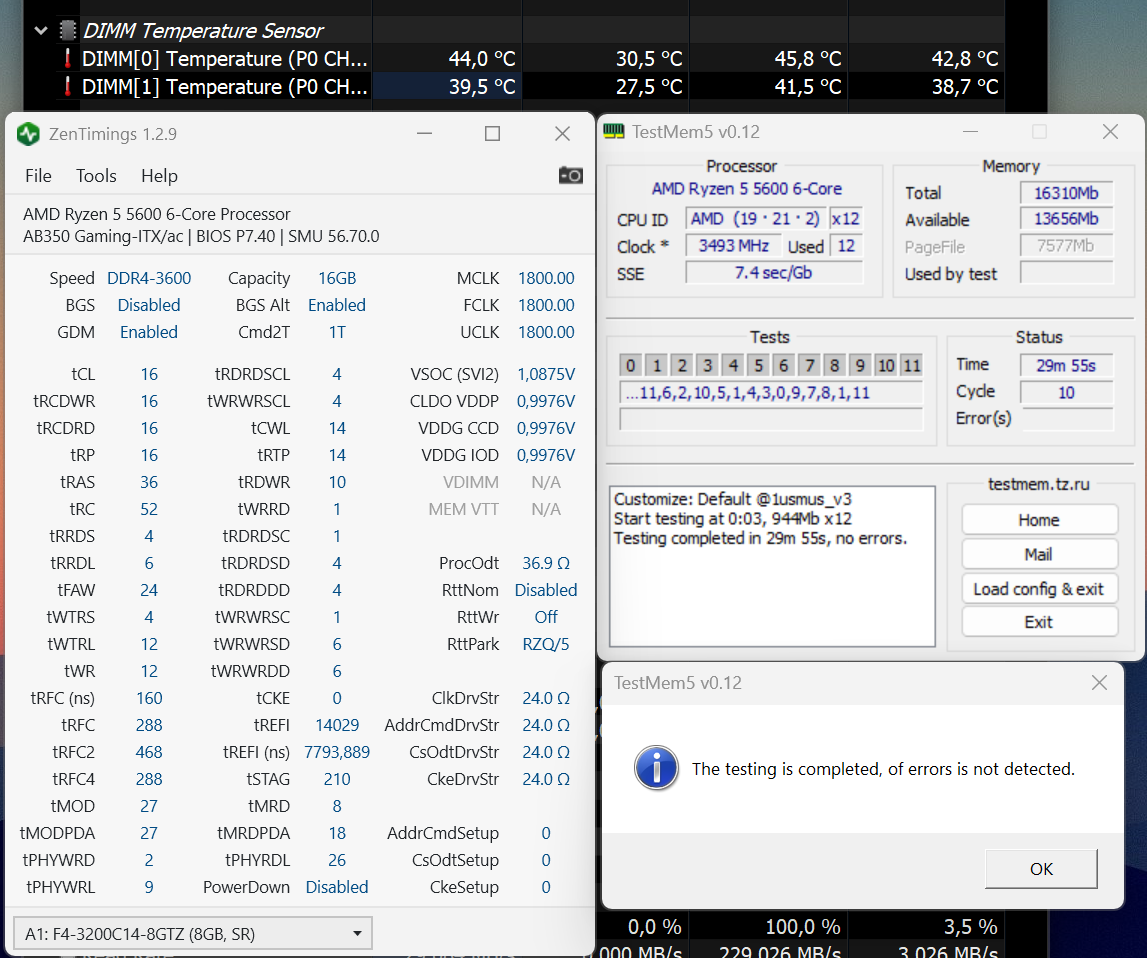Click the DIMM[1] current temperature 39,5 °C
Image resolution: width=1147 pixels, height=958 pixels.
[x=482, y=87]
